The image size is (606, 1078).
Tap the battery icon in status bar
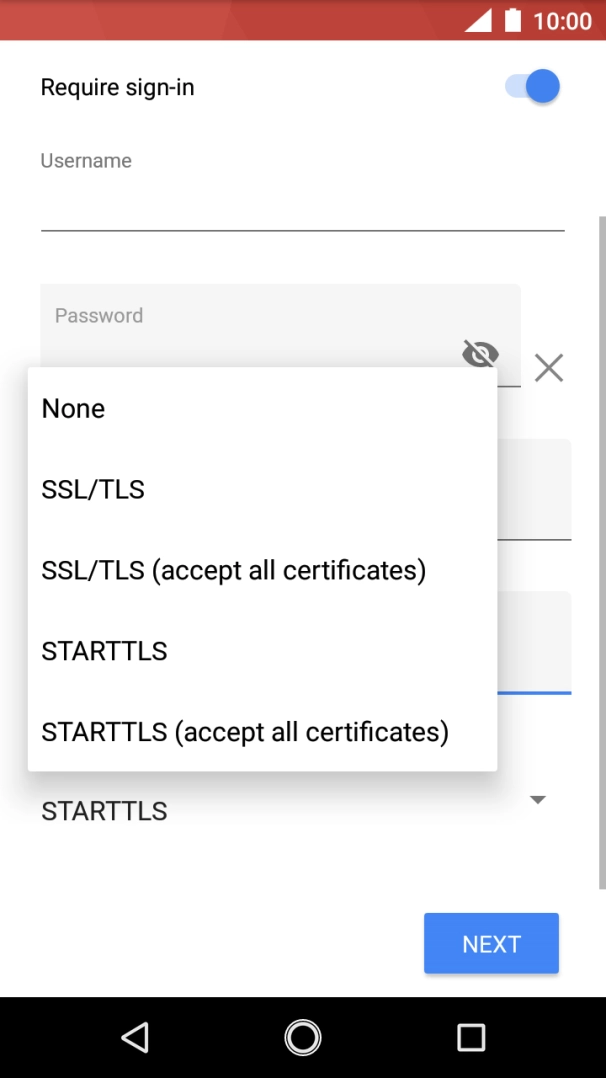coord(513,20)
